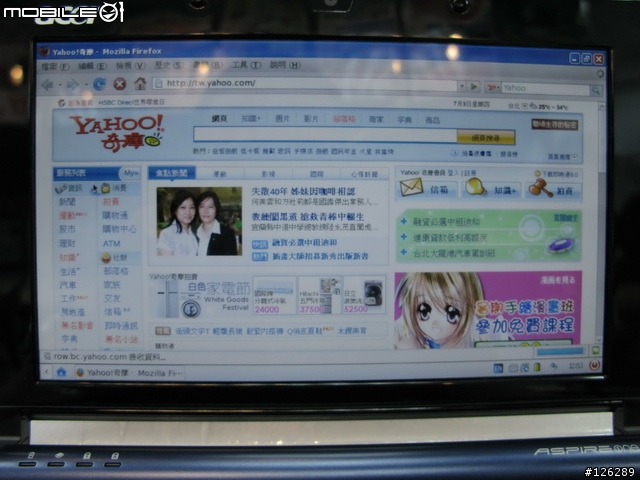640x480 pixels.
Task: Click the search magnifier in Firefox search box
Action: click(596, 91)
